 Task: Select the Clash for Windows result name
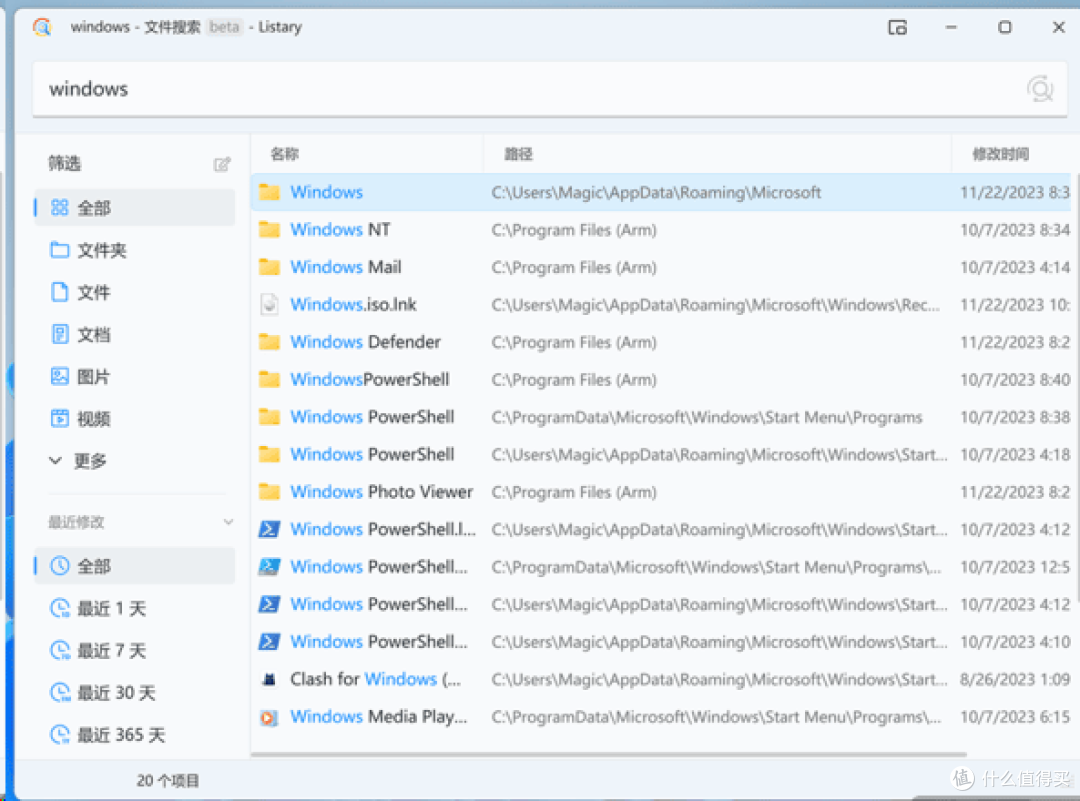tap(375, 679)
